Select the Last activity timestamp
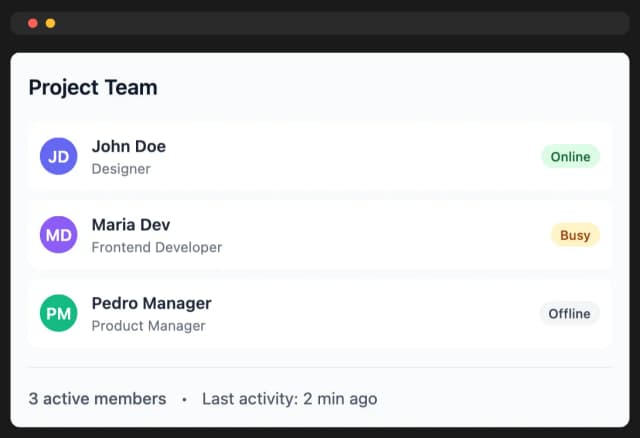 point(289,399)
